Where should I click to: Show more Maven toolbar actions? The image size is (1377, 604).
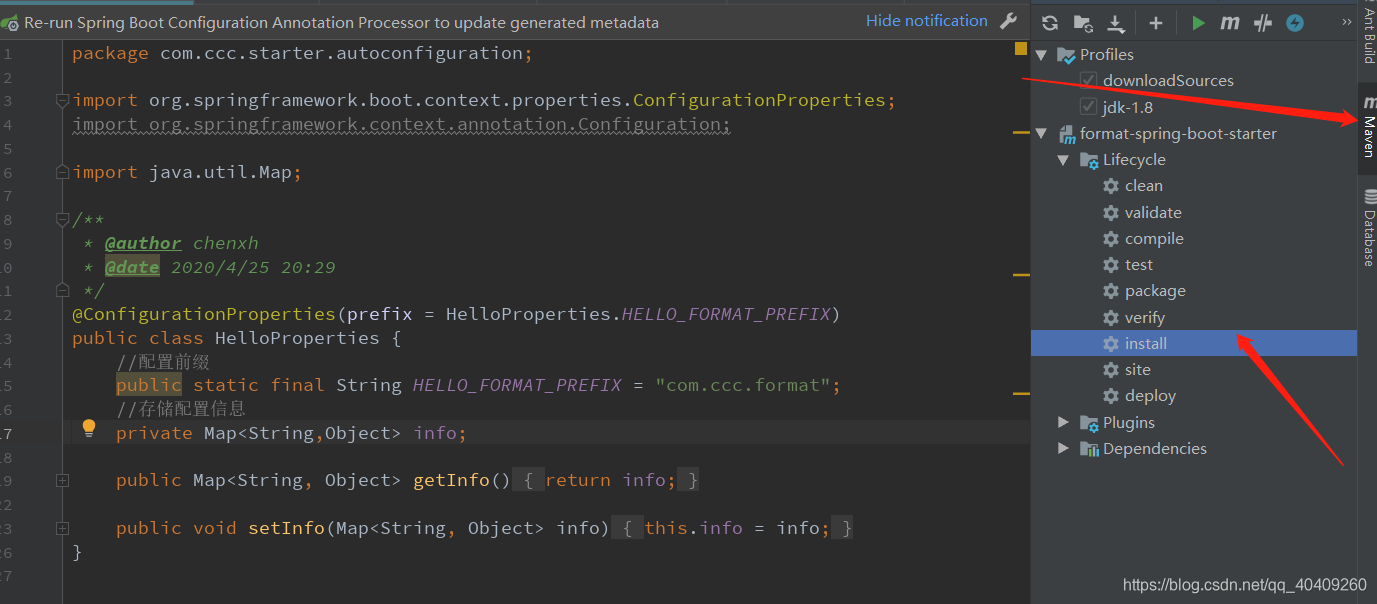[x=1346, y=22]
